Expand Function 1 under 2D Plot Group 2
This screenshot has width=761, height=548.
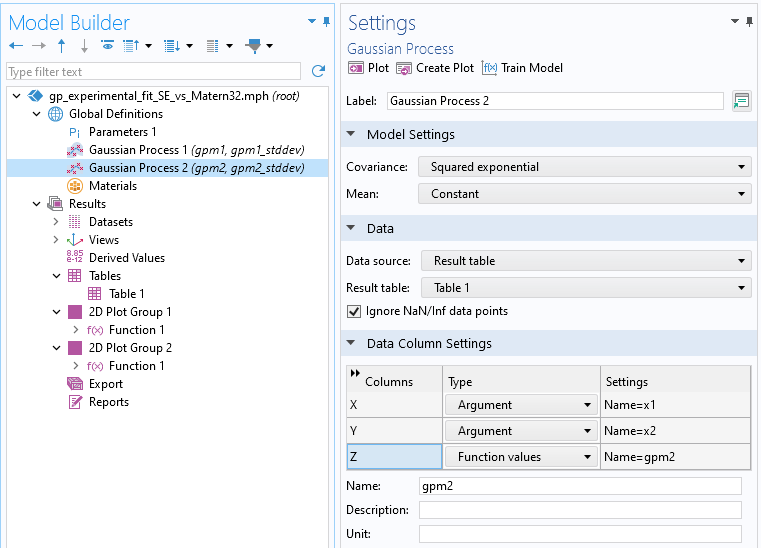tap(76, 366)
